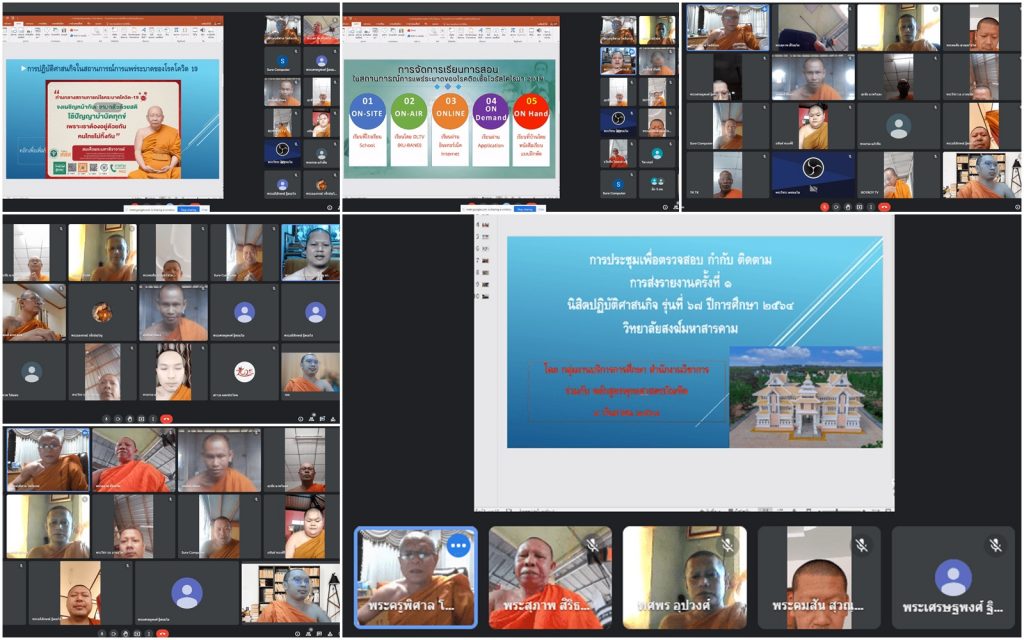Select the พระสุภาพ participant video tile
This screenshot has height=640, width=1024.
549,578
